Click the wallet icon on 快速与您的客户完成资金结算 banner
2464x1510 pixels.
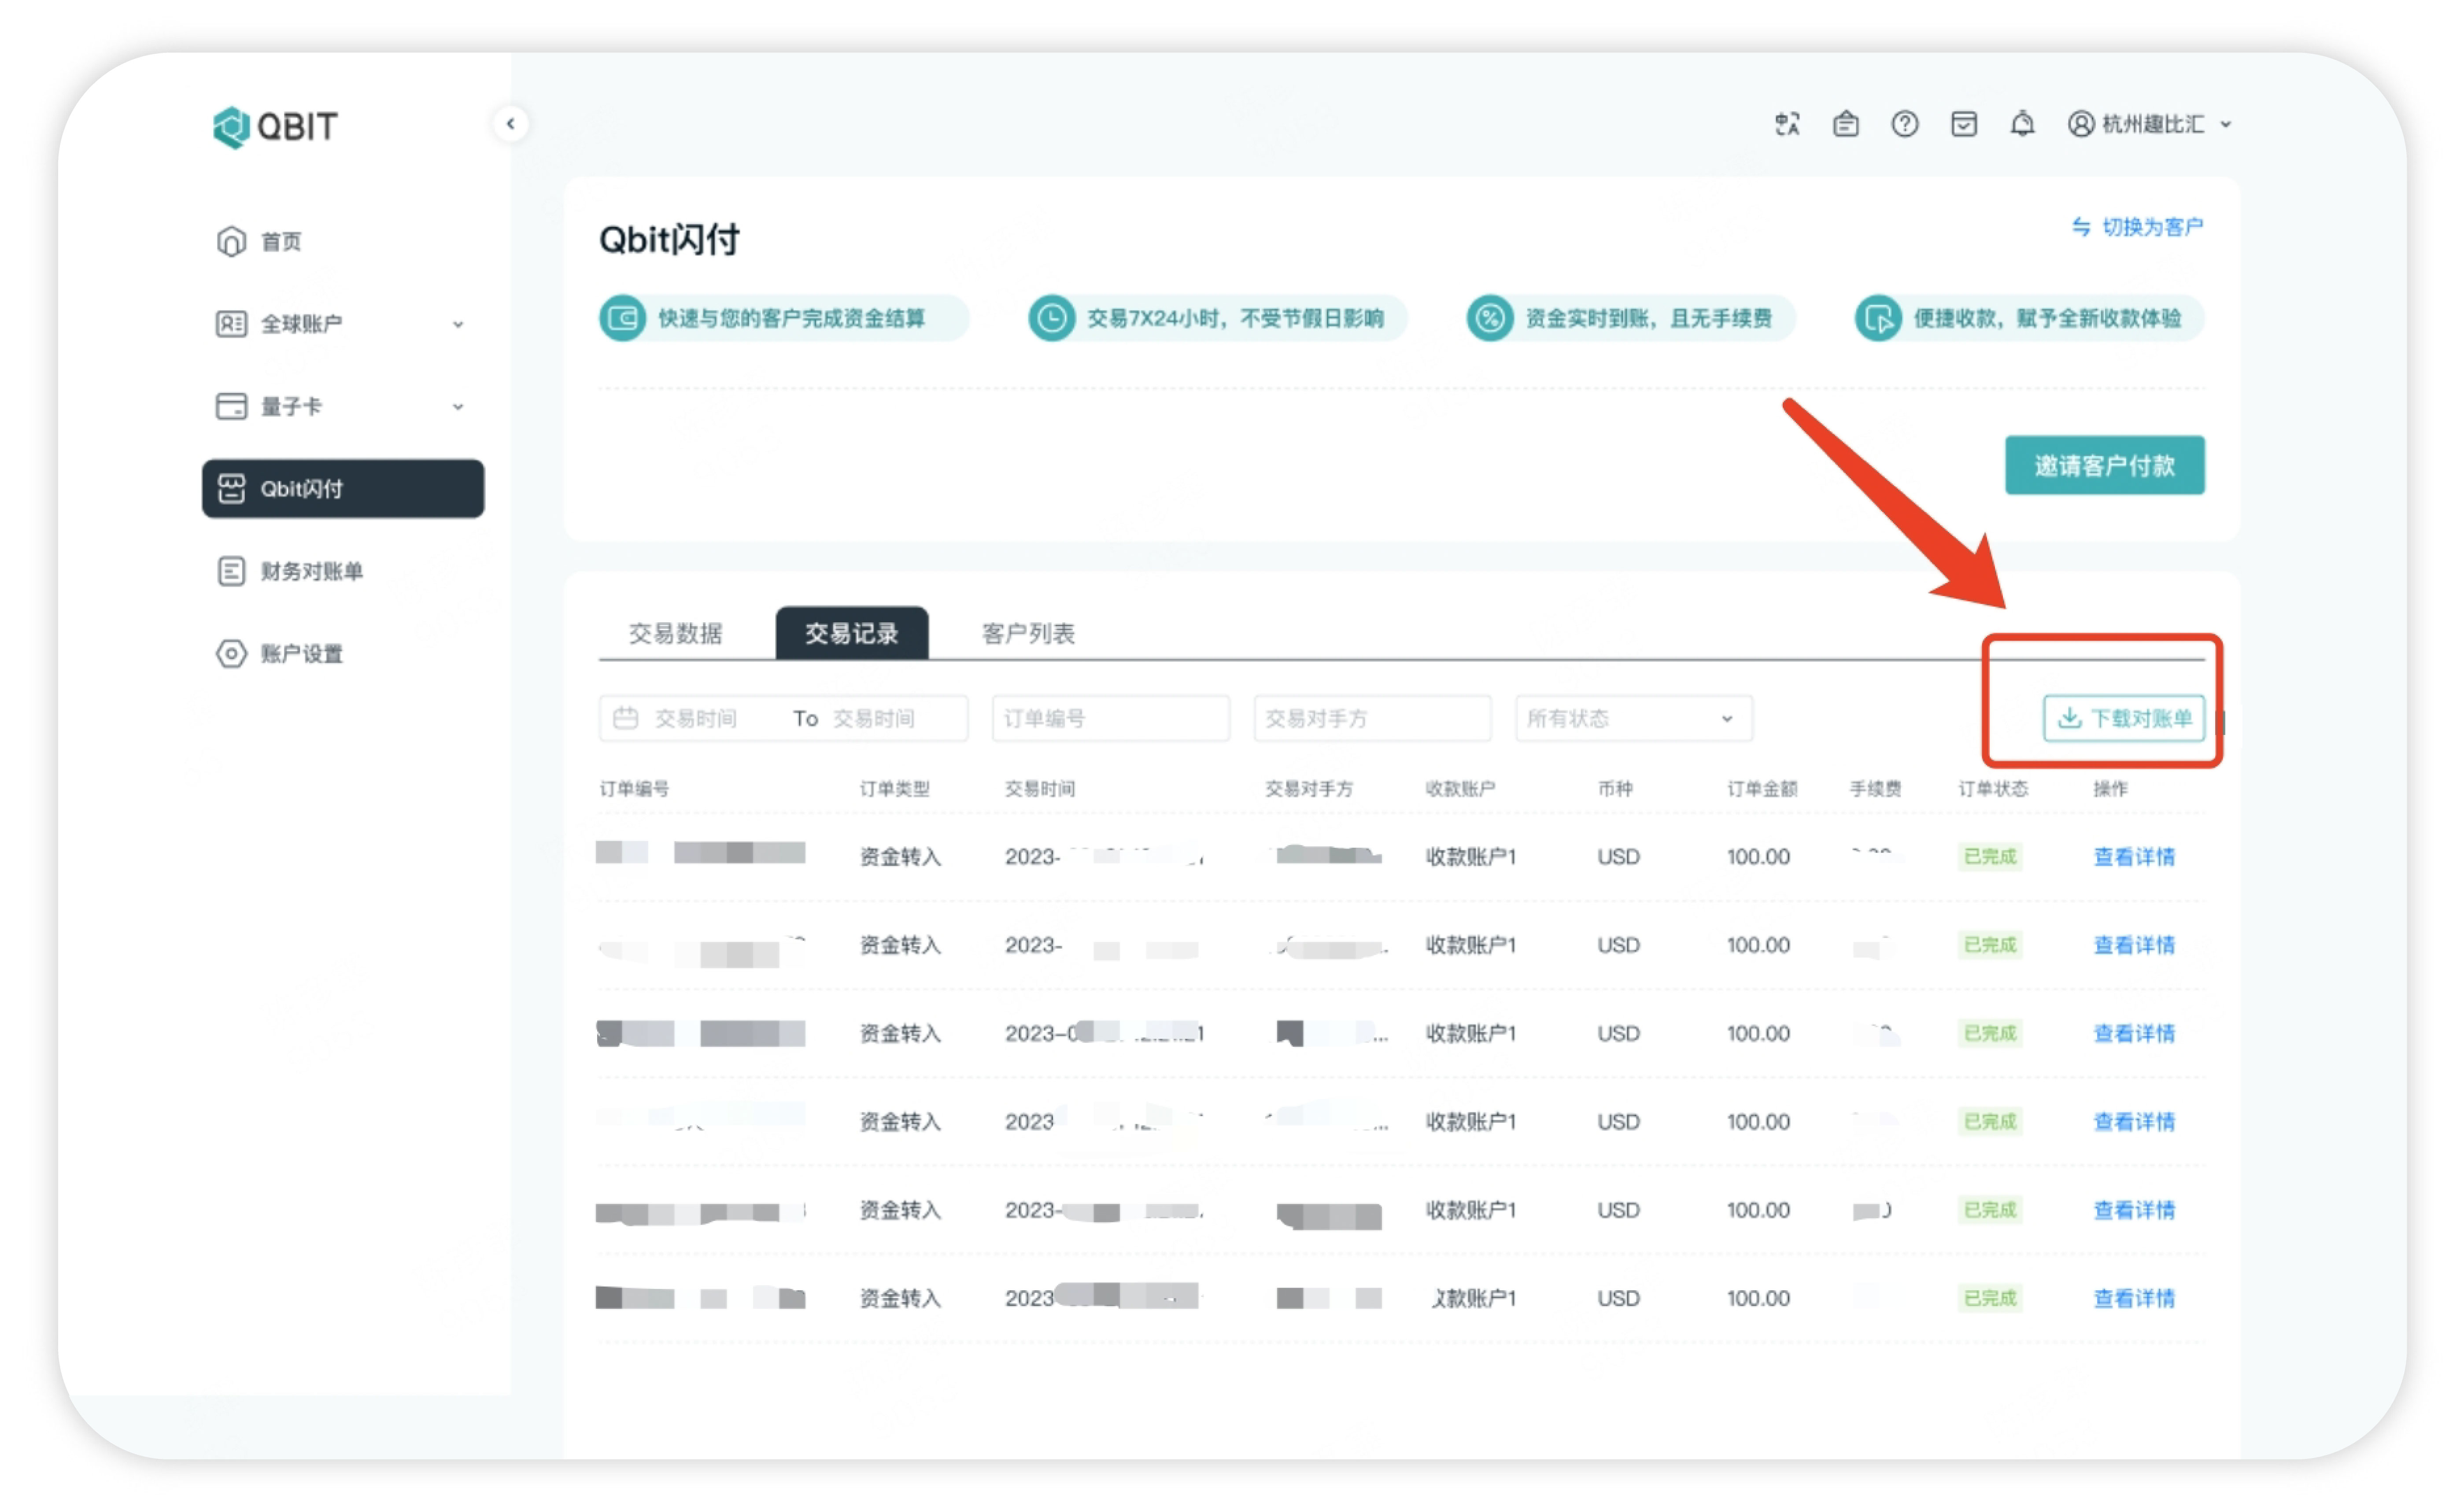623,318
